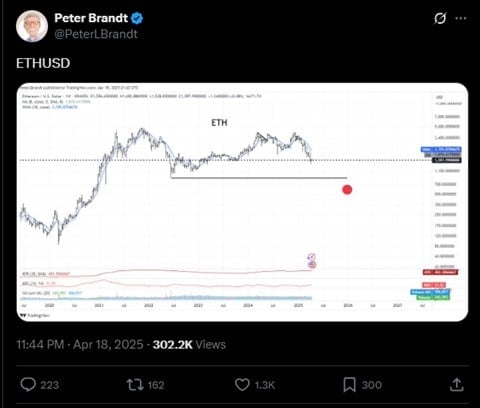Open the three-dot more options menu
The image size is (480, 408).
click(x=461, y=18)
